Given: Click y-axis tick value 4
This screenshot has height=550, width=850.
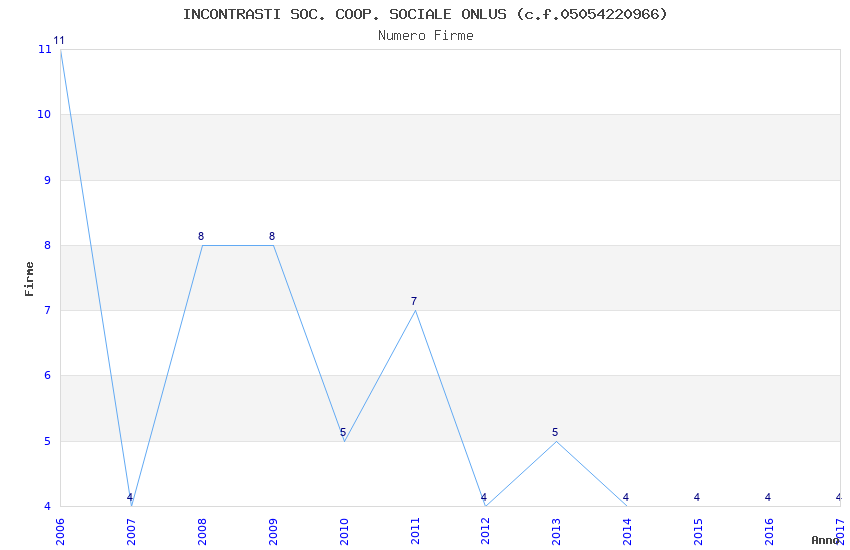Looking at the screenshot, I should pos(48,506).
